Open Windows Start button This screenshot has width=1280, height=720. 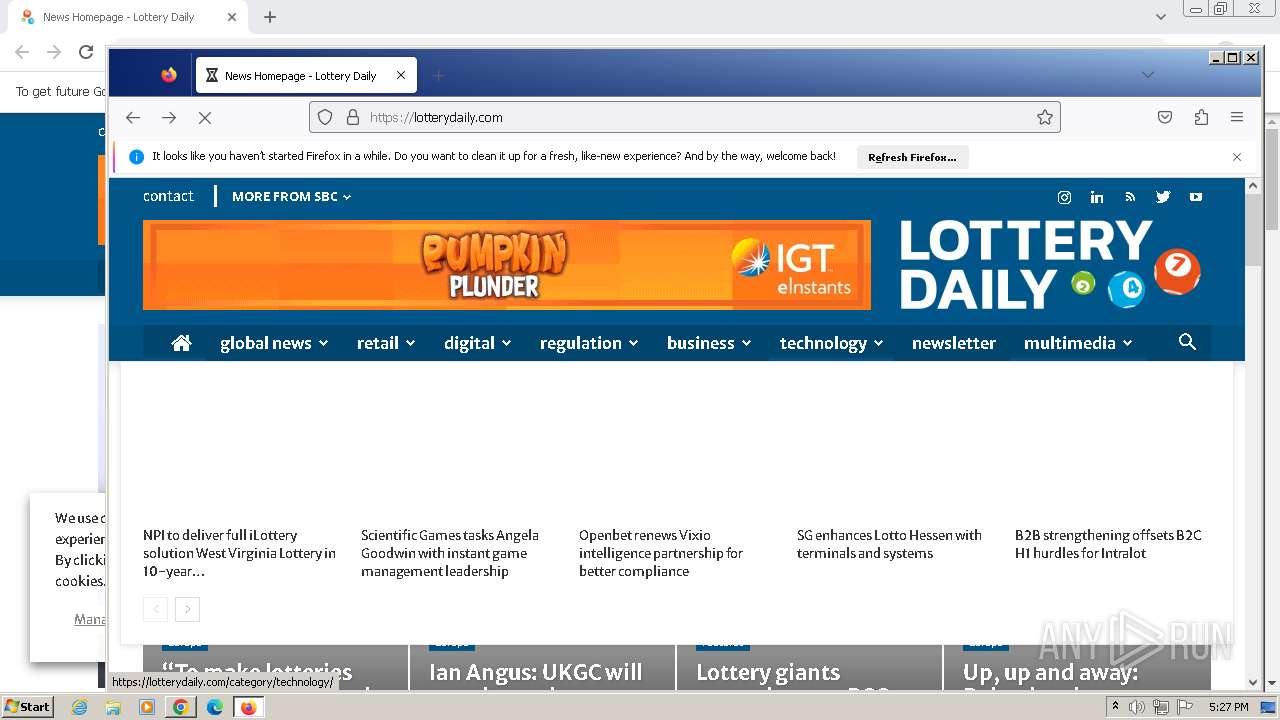tap(27, 707)
